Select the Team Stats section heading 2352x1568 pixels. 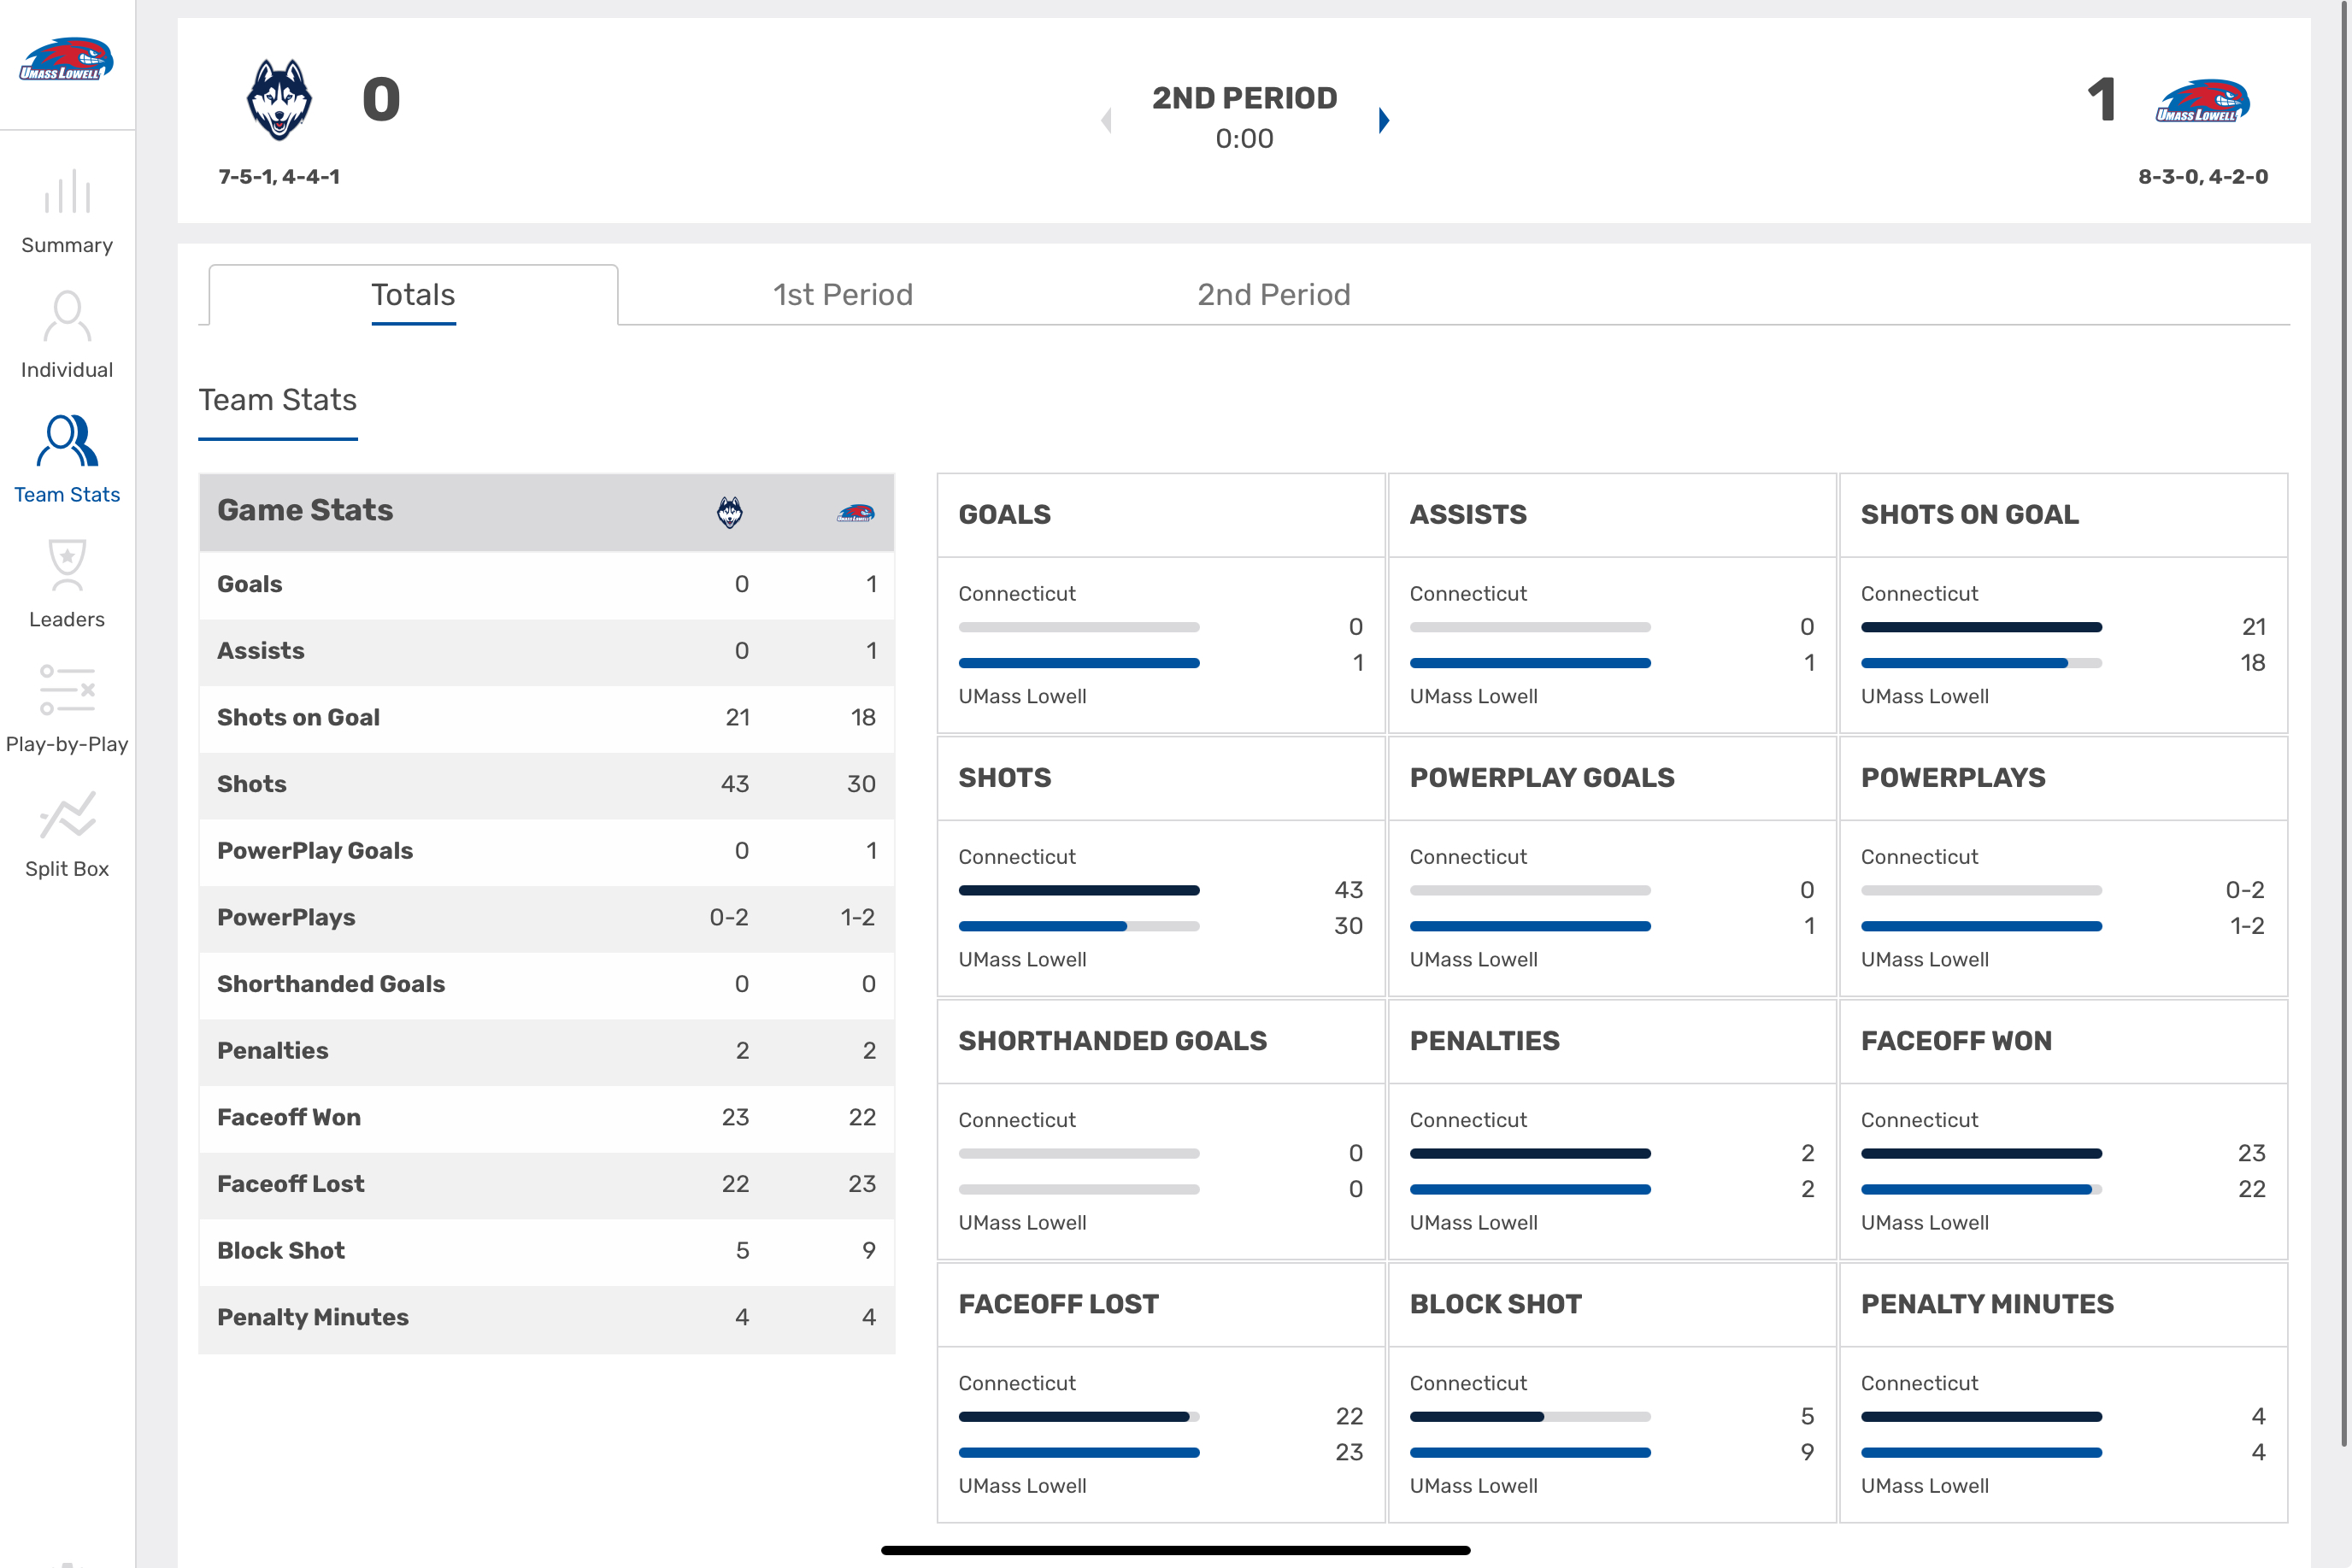[278, 400]
